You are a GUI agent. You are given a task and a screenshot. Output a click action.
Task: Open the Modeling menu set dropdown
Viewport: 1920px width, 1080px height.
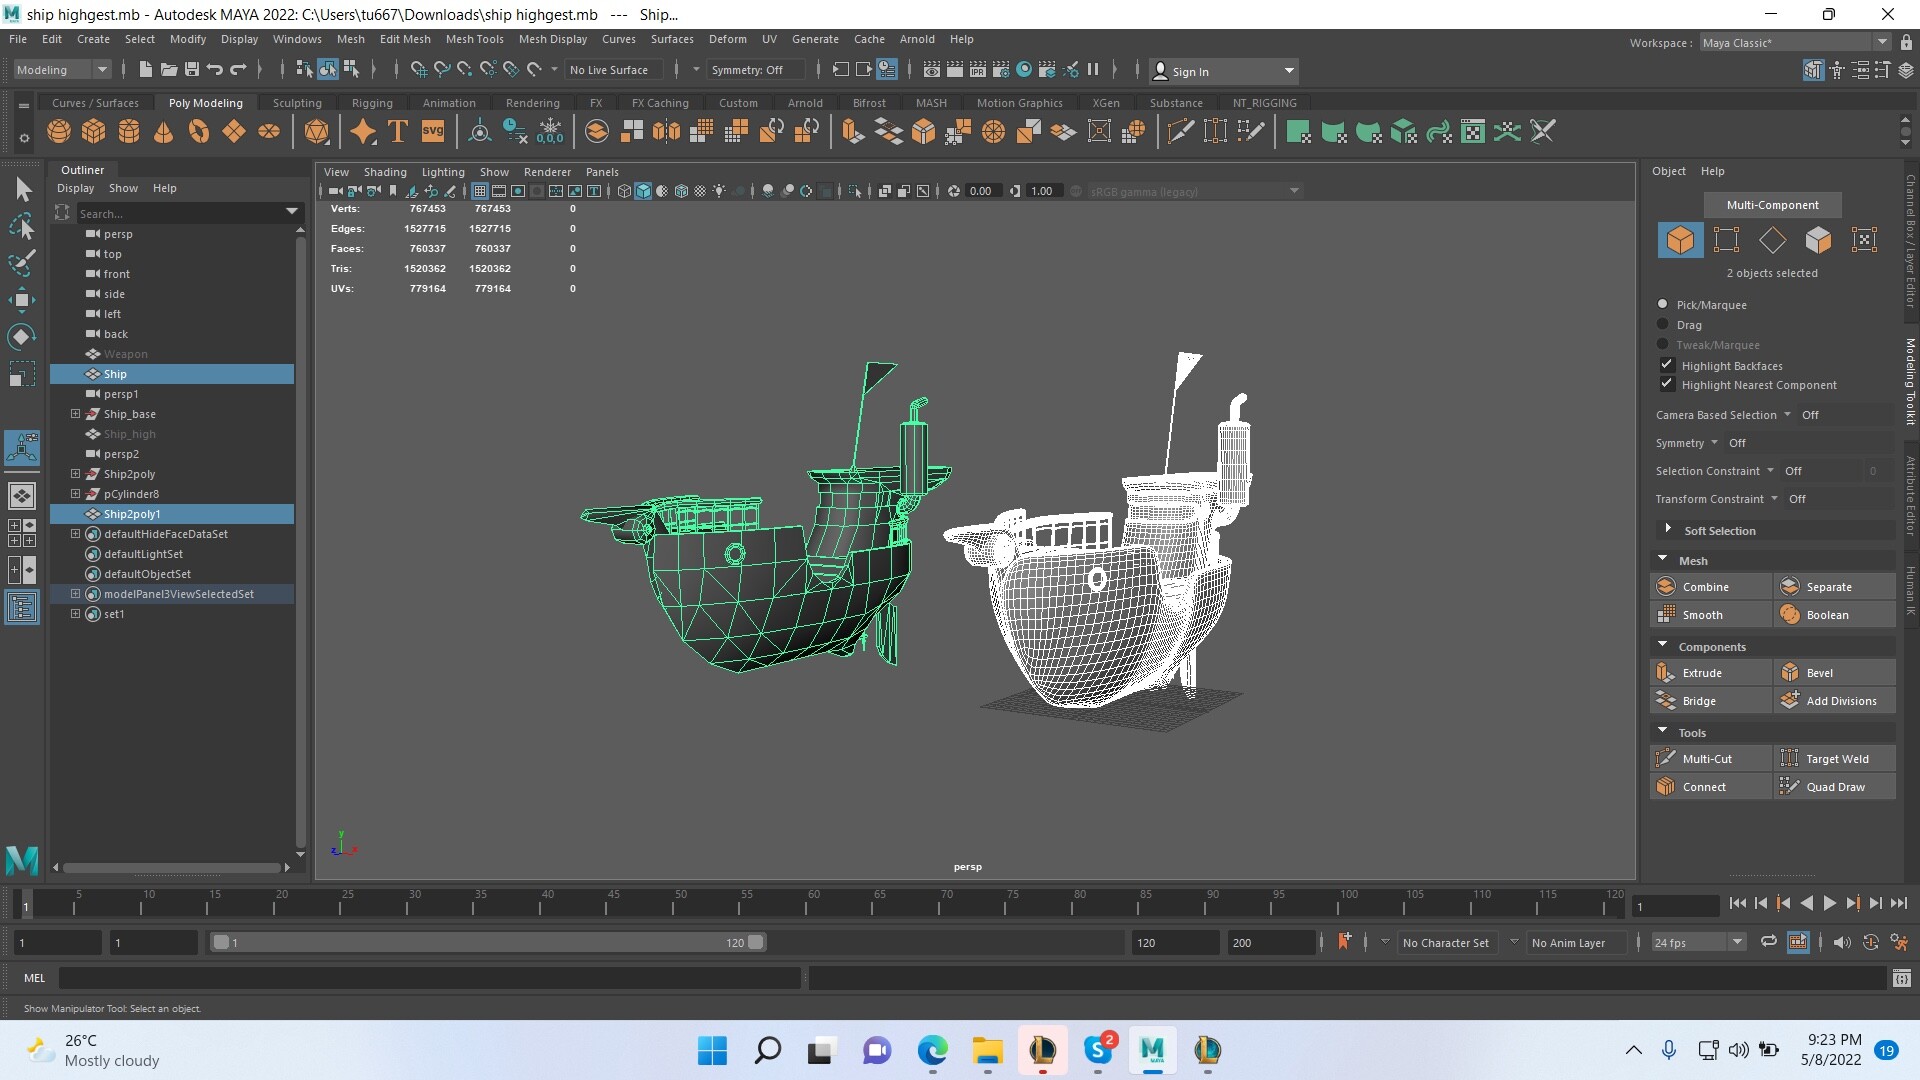point(62,70)
